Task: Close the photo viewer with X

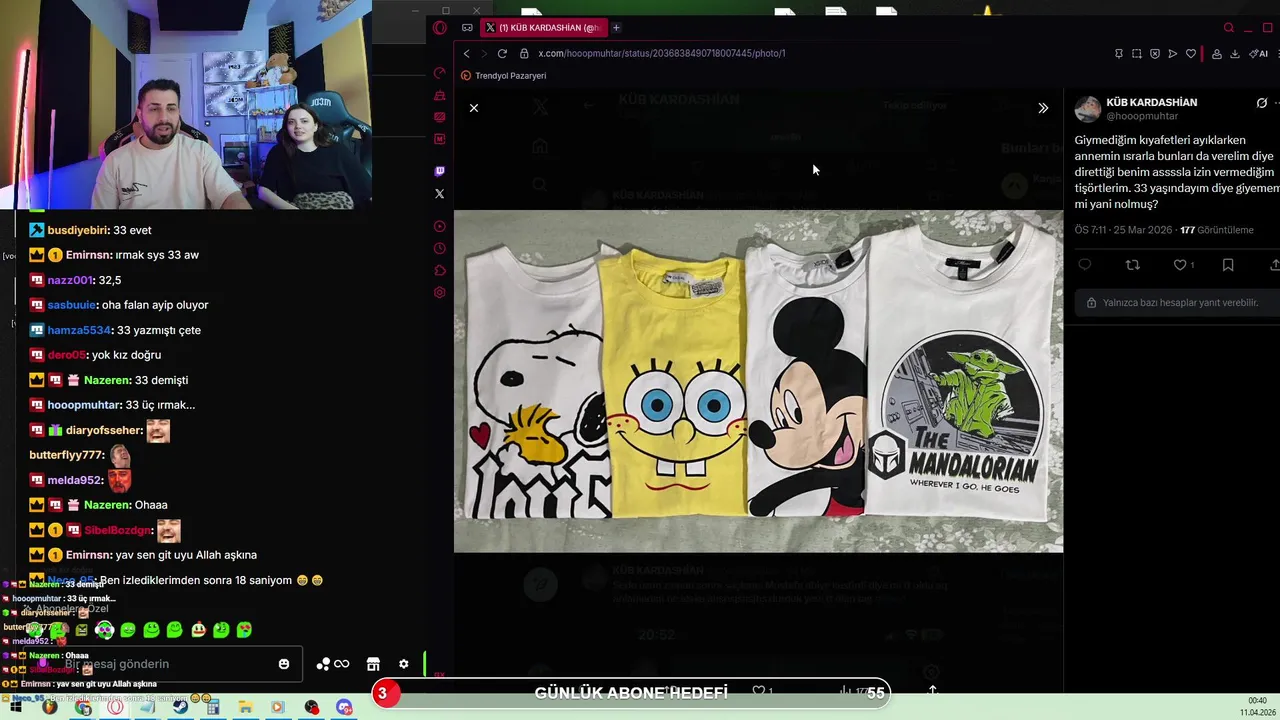Action: (x=474, y=107)
